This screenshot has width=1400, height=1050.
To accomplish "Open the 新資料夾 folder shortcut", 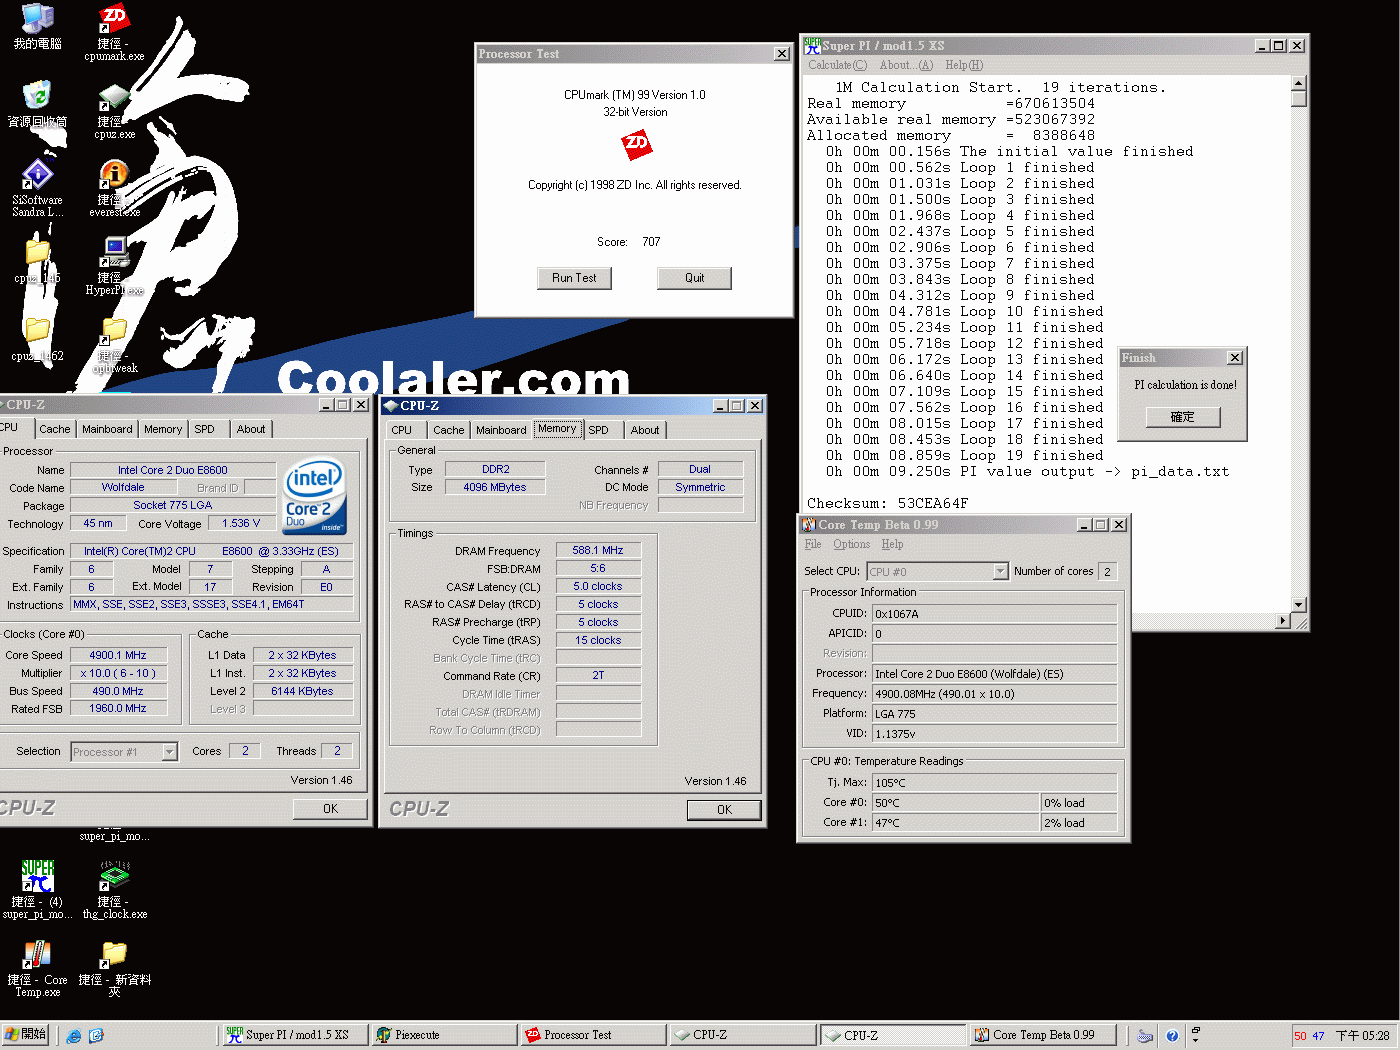I will coord(114,968).
